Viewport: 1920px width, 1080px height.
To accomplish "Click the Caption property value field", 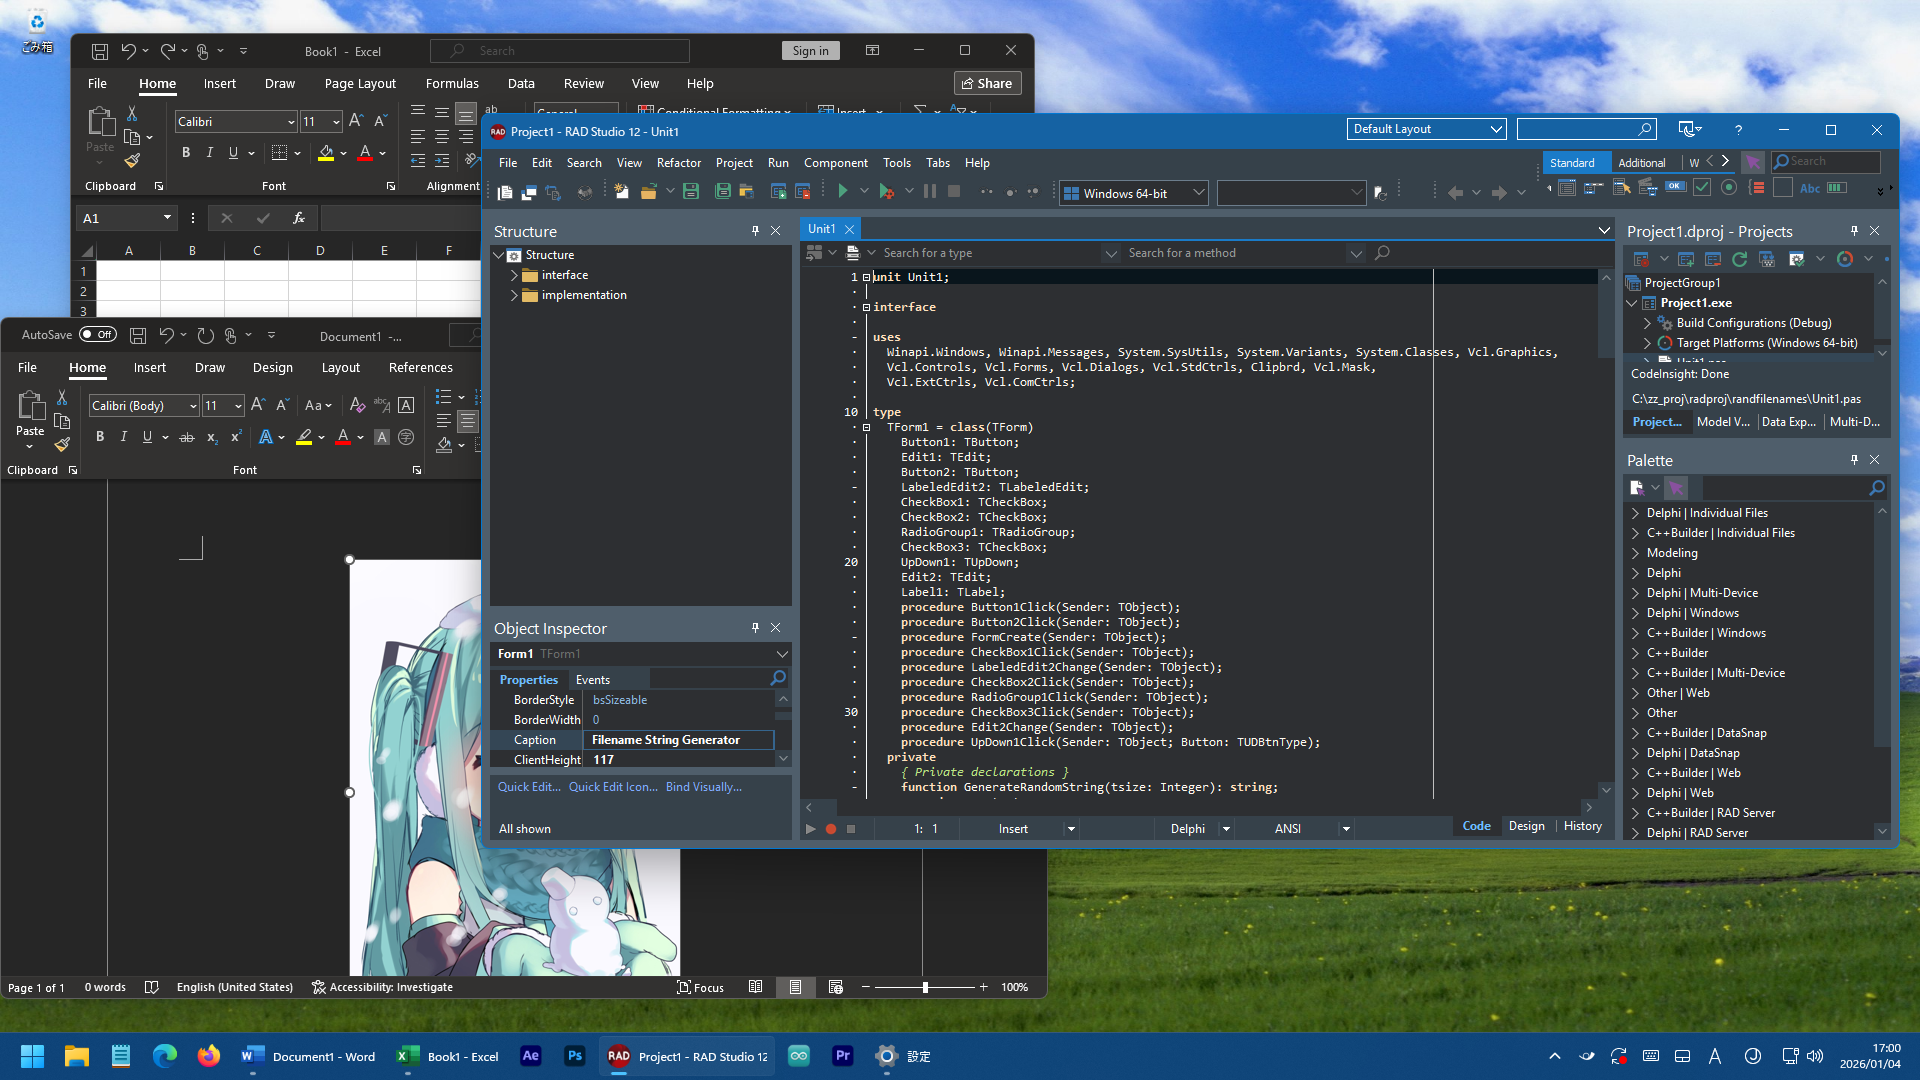I will click(678, 740).
